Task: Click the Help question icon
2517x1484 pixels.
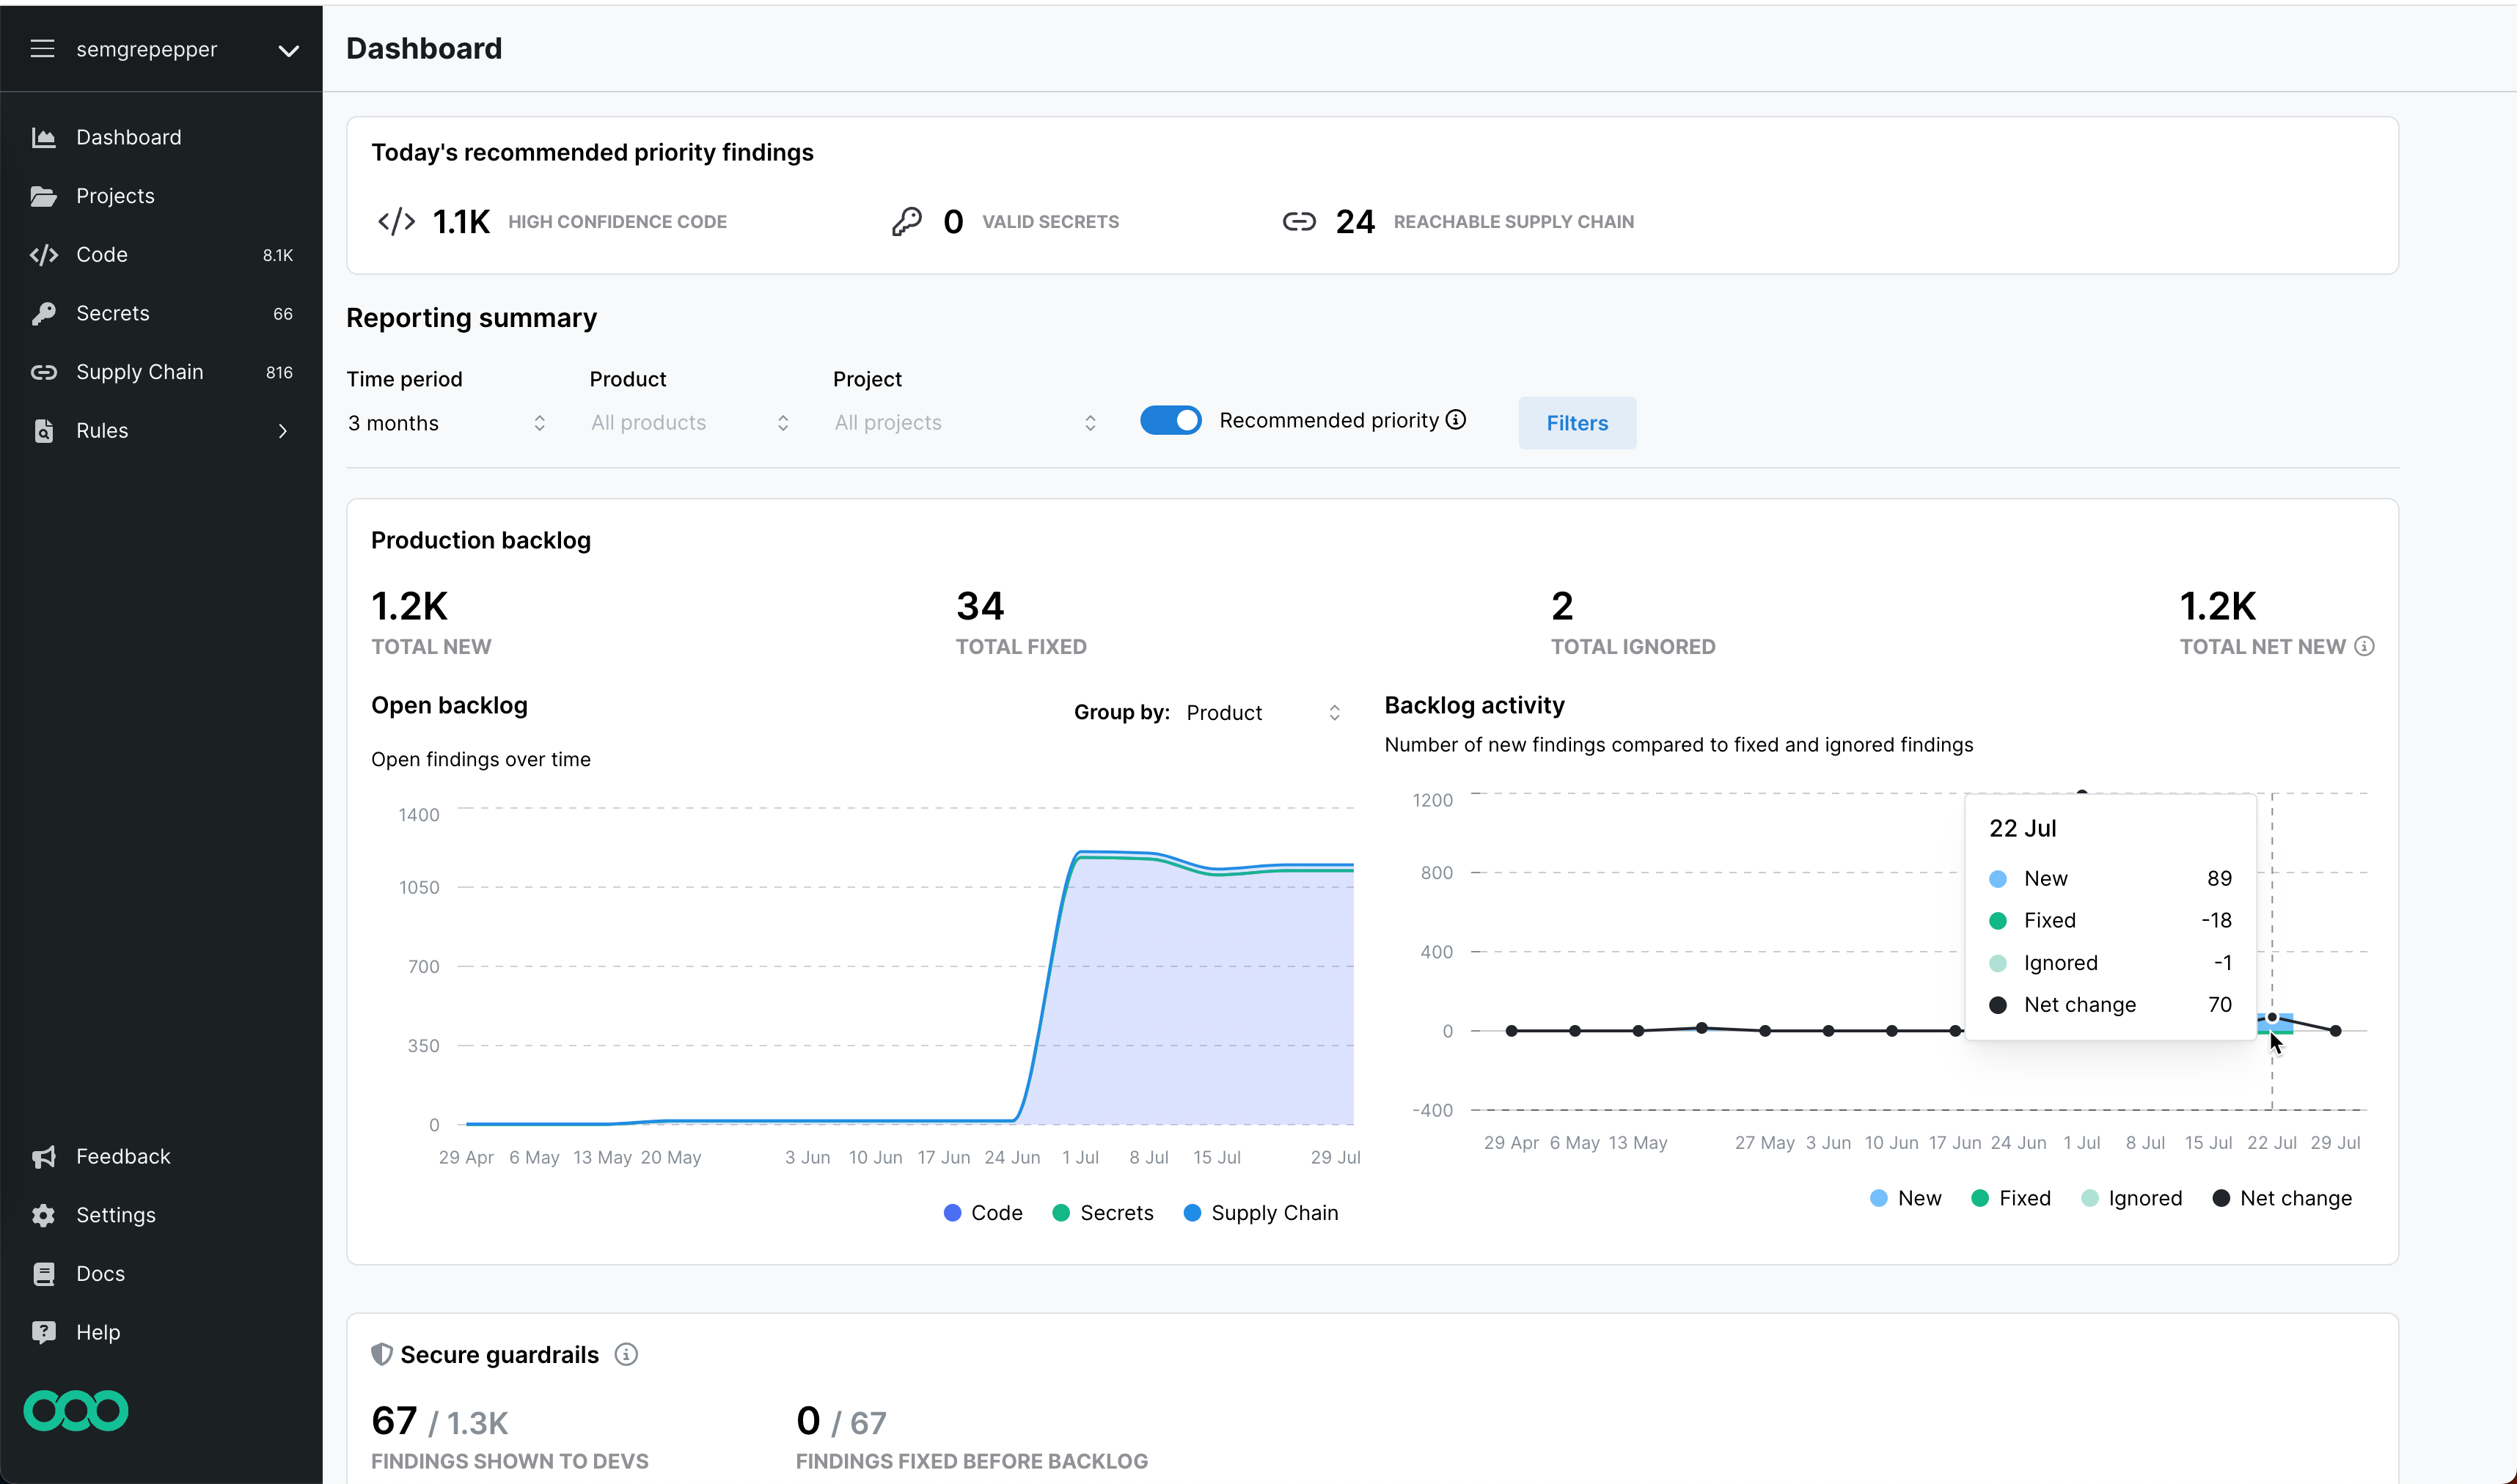Action: pos(43,1332)
